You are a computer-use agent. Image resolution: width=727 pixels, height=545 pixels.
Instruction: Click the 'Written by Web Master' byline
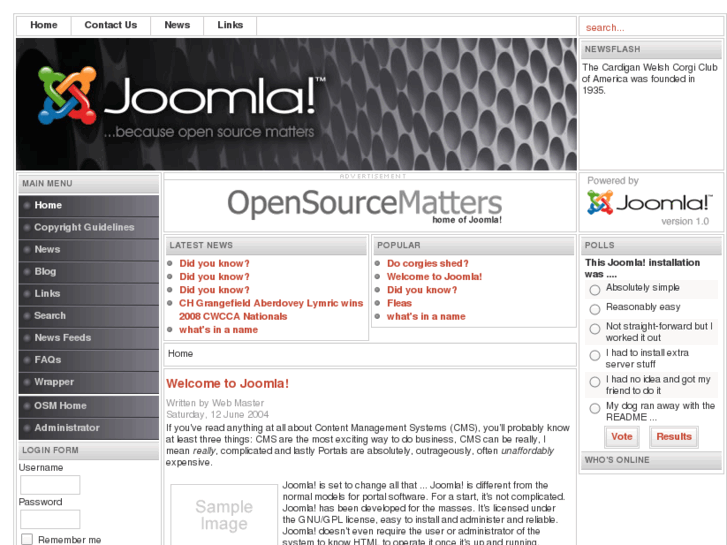215,403
